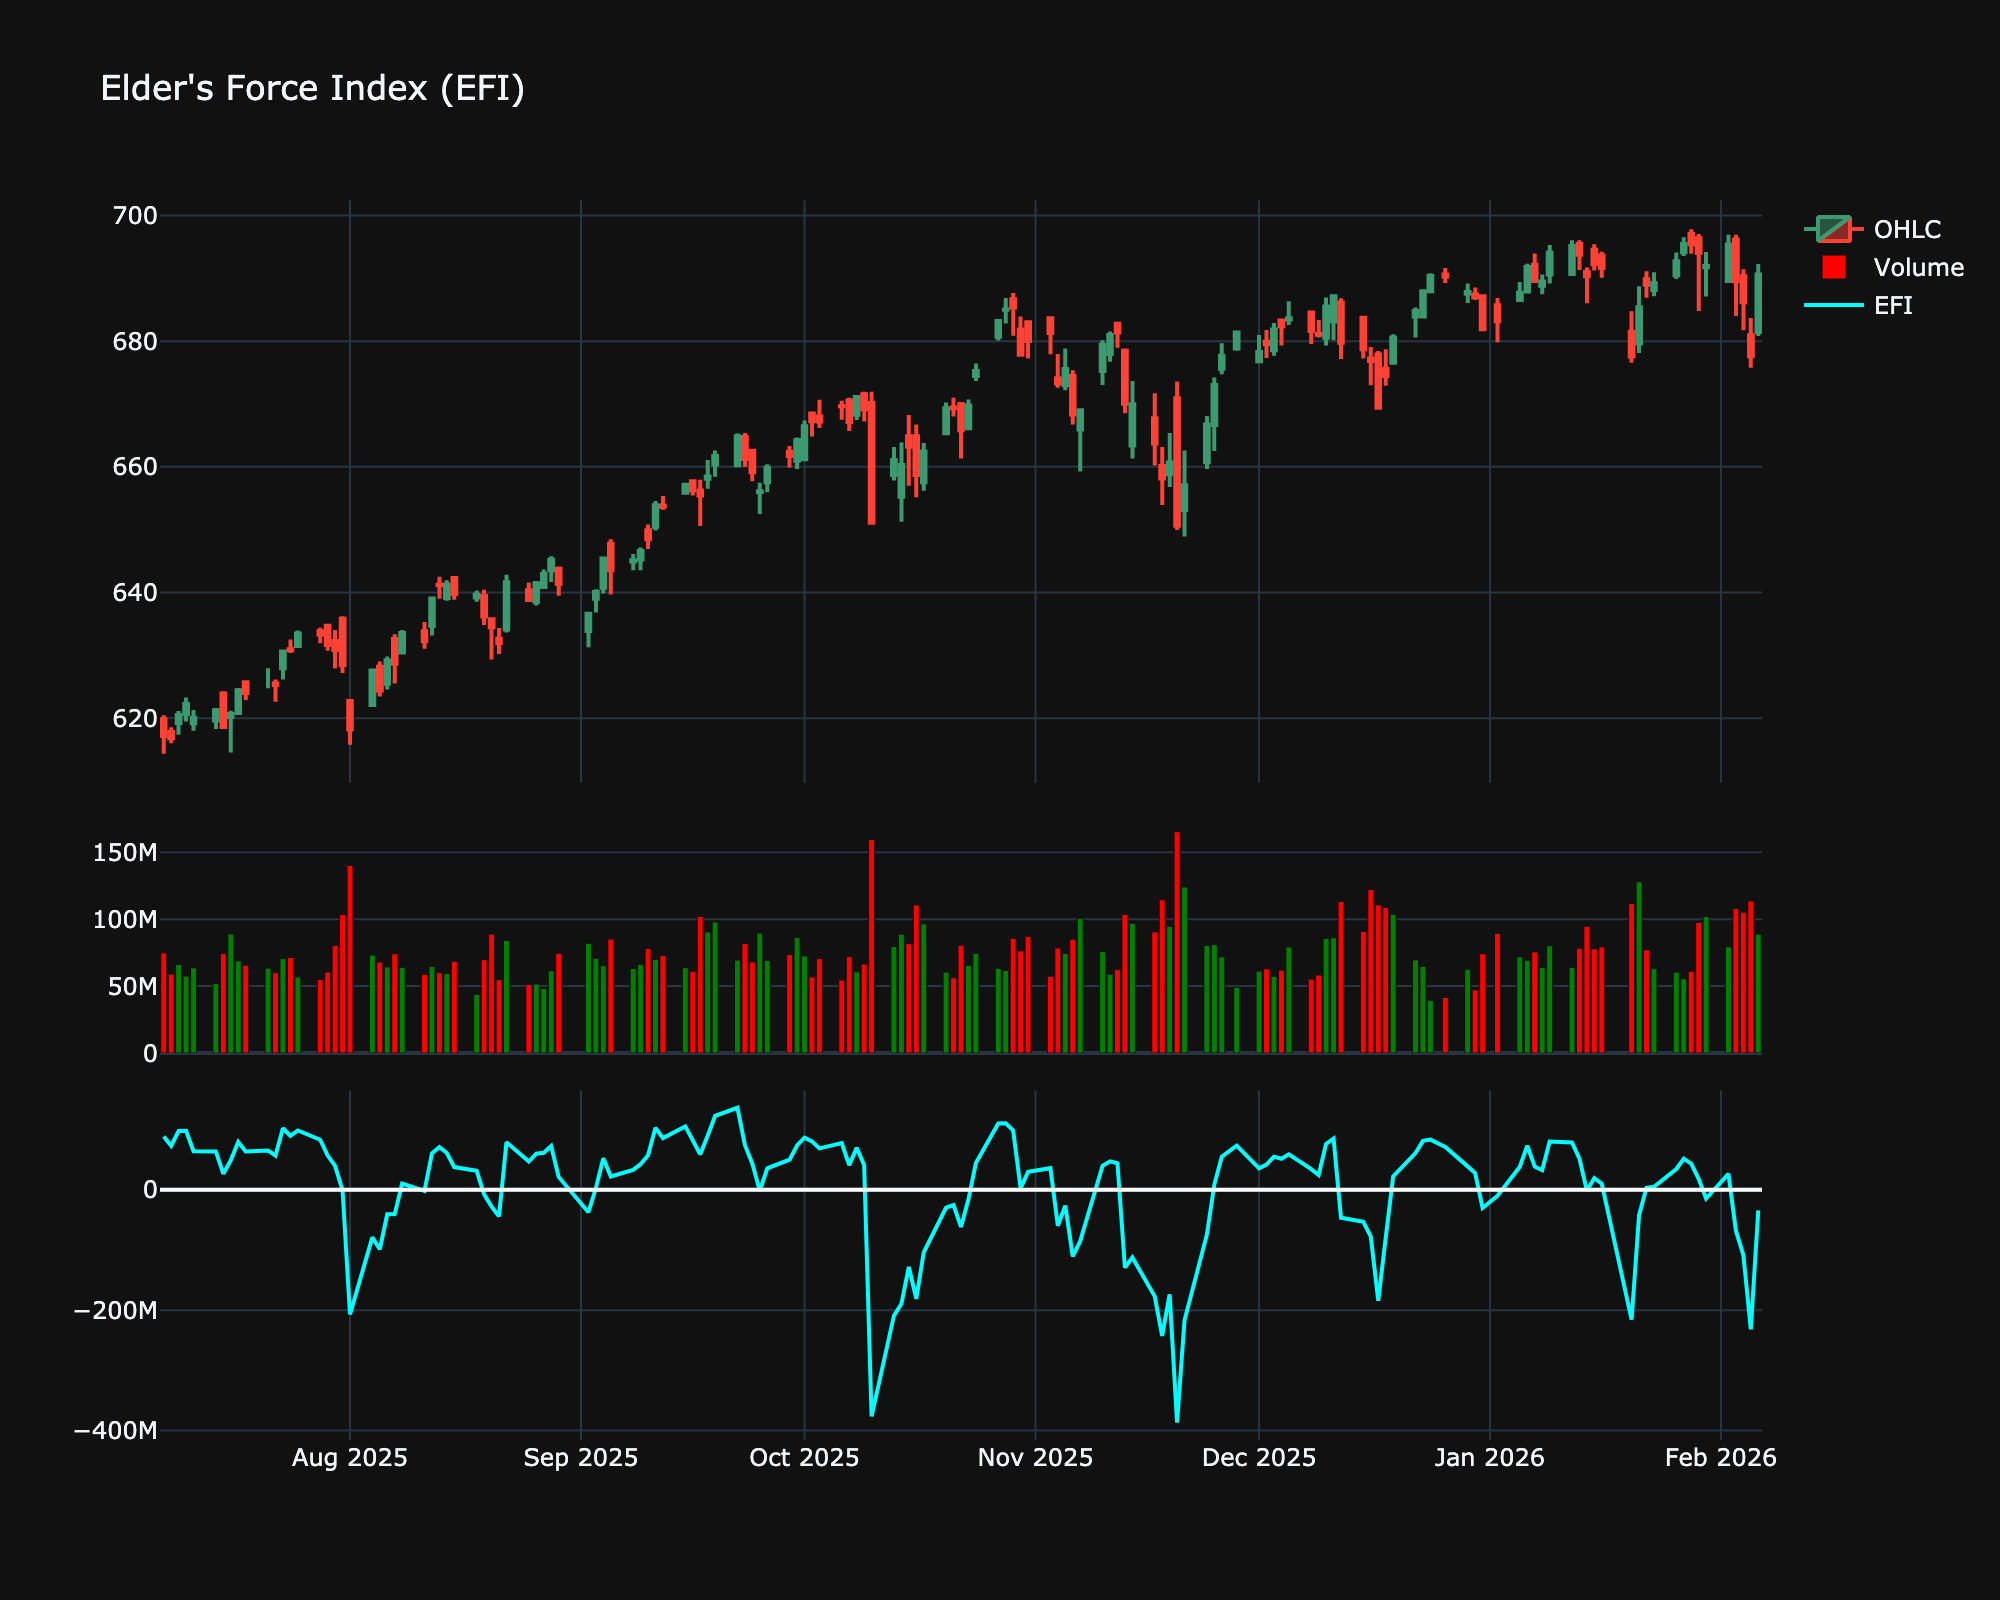
Task: Click the Sep 2025 x-axis label
Action: tap(580, 1458)
